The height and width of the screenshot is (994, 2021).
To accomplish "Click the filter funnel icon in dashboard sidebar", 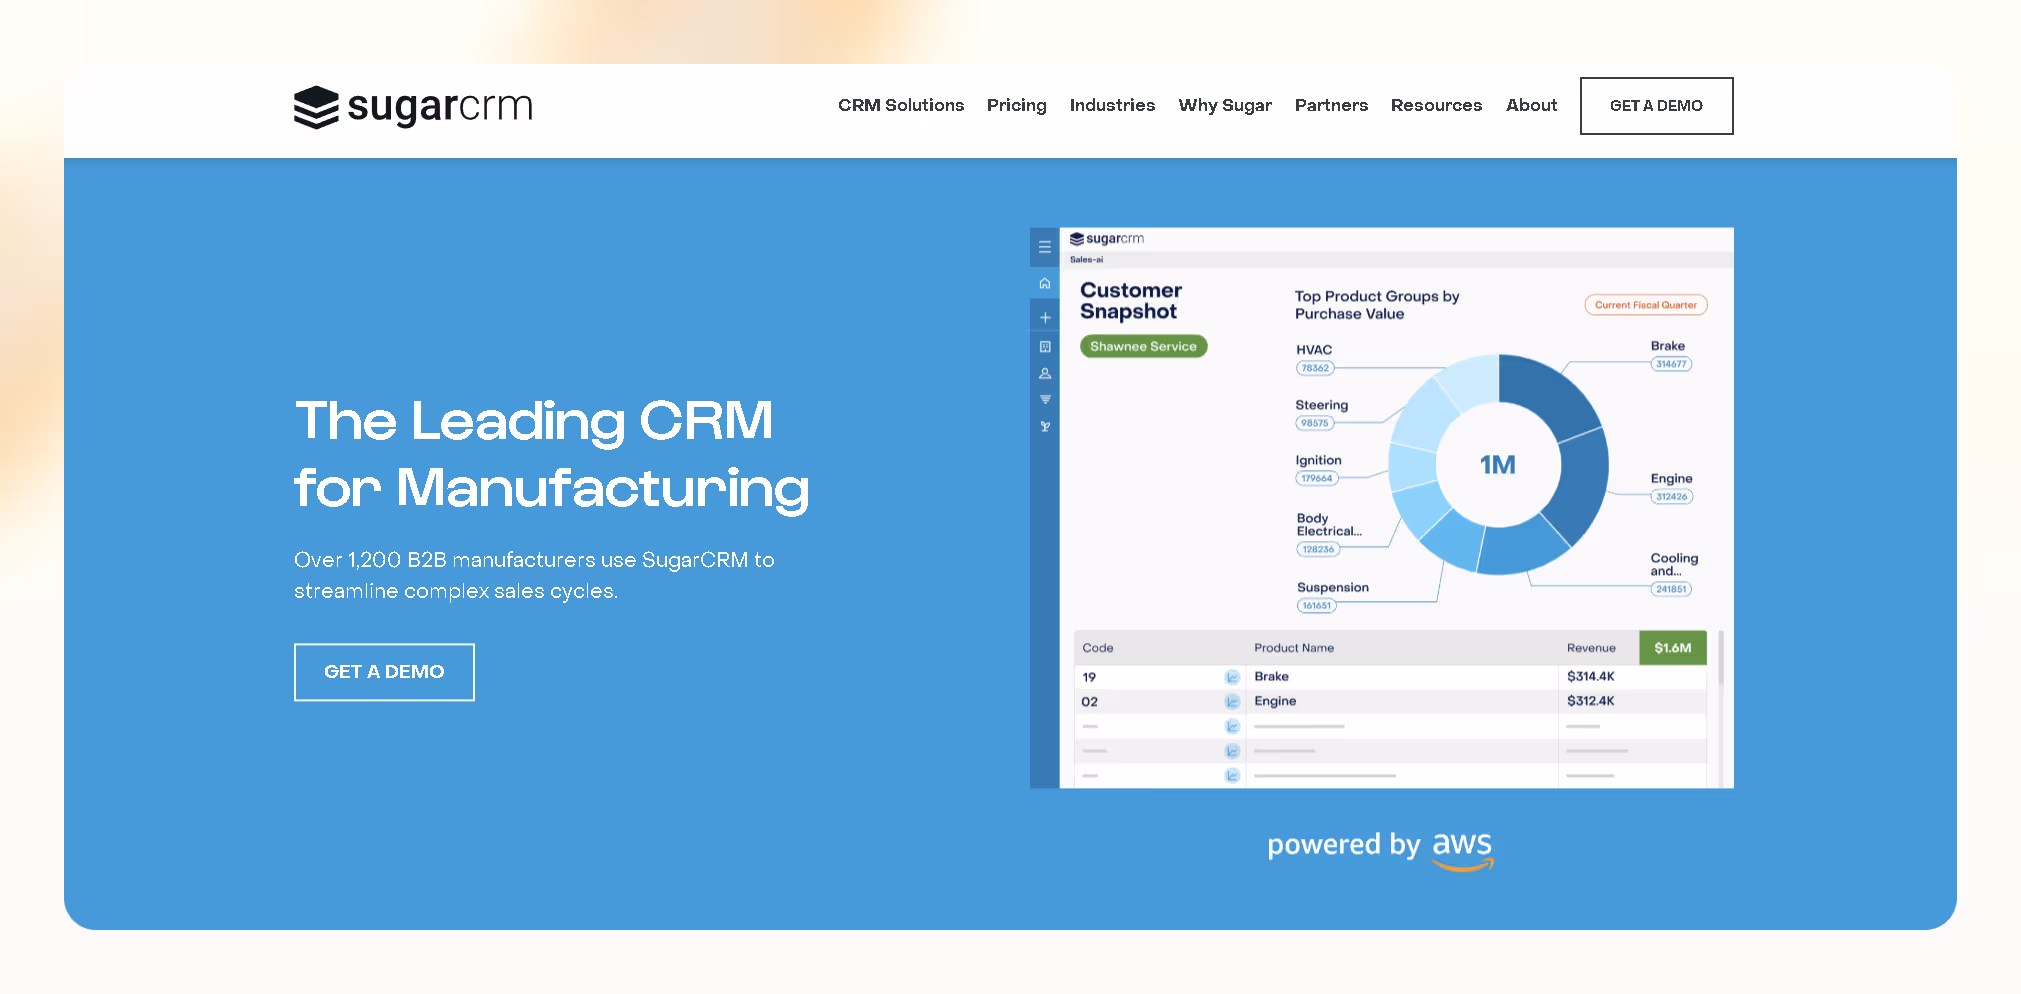I will tap(1044, 399).
